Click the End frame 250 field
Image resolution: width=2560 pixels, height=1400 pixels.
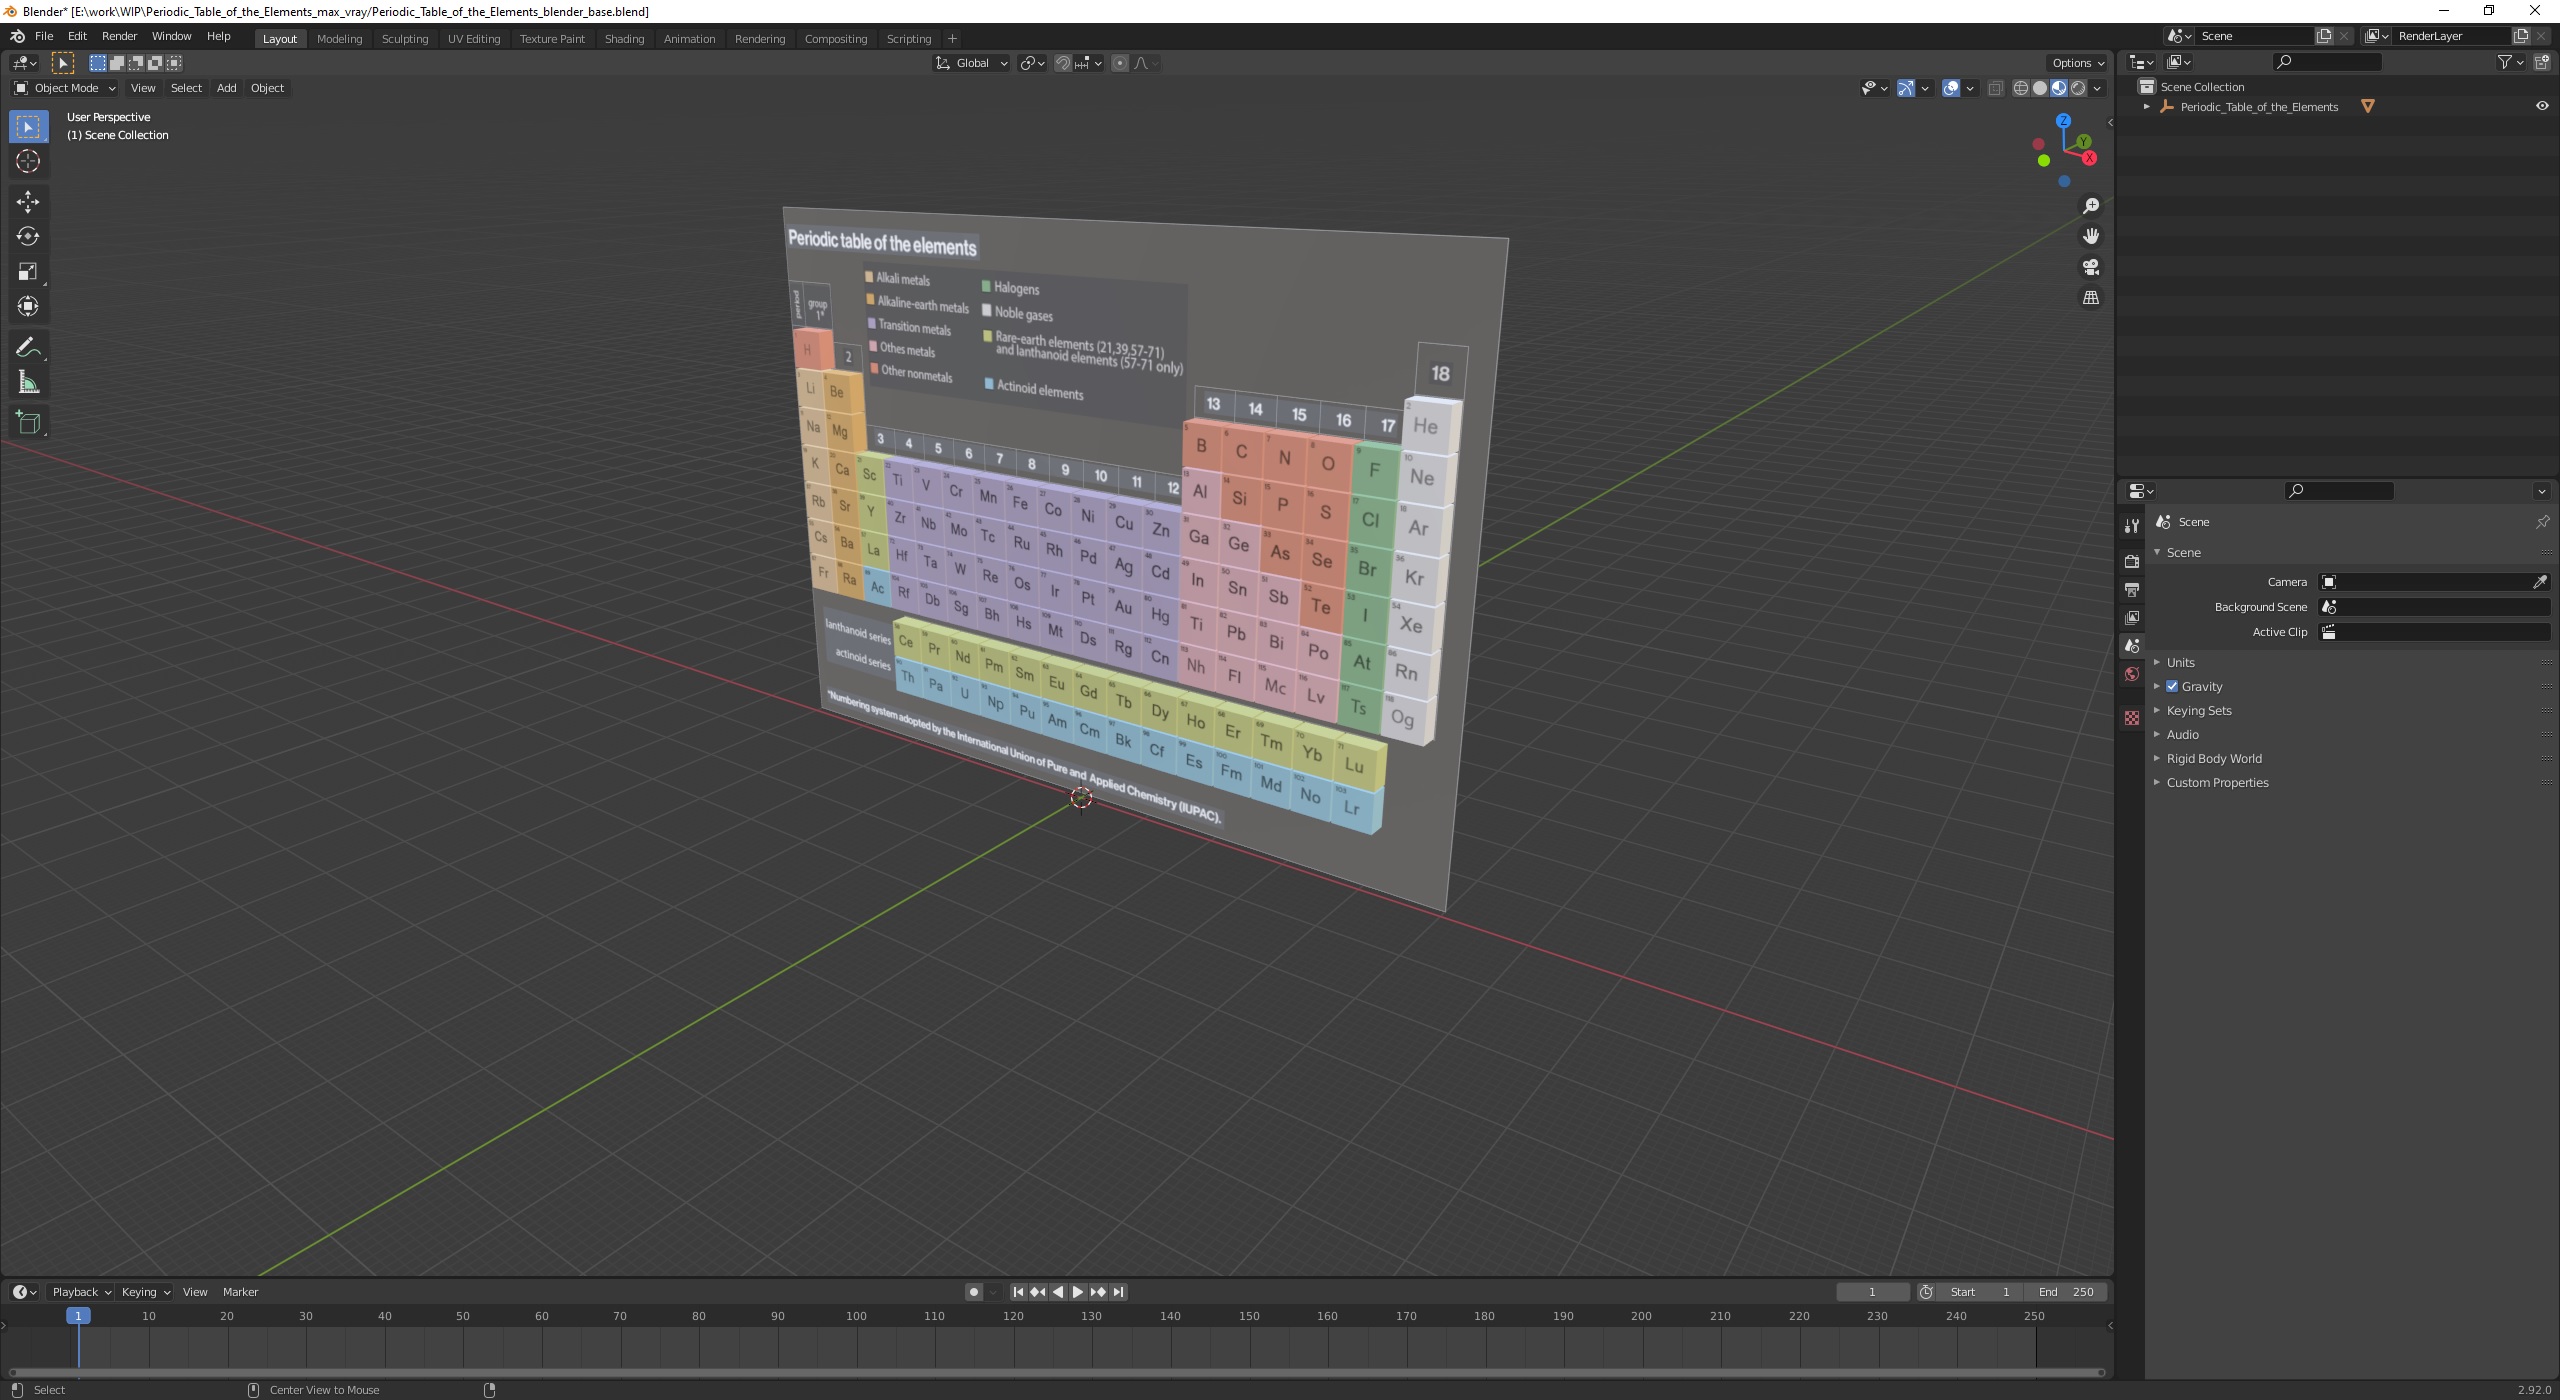pos(2066,1292)
